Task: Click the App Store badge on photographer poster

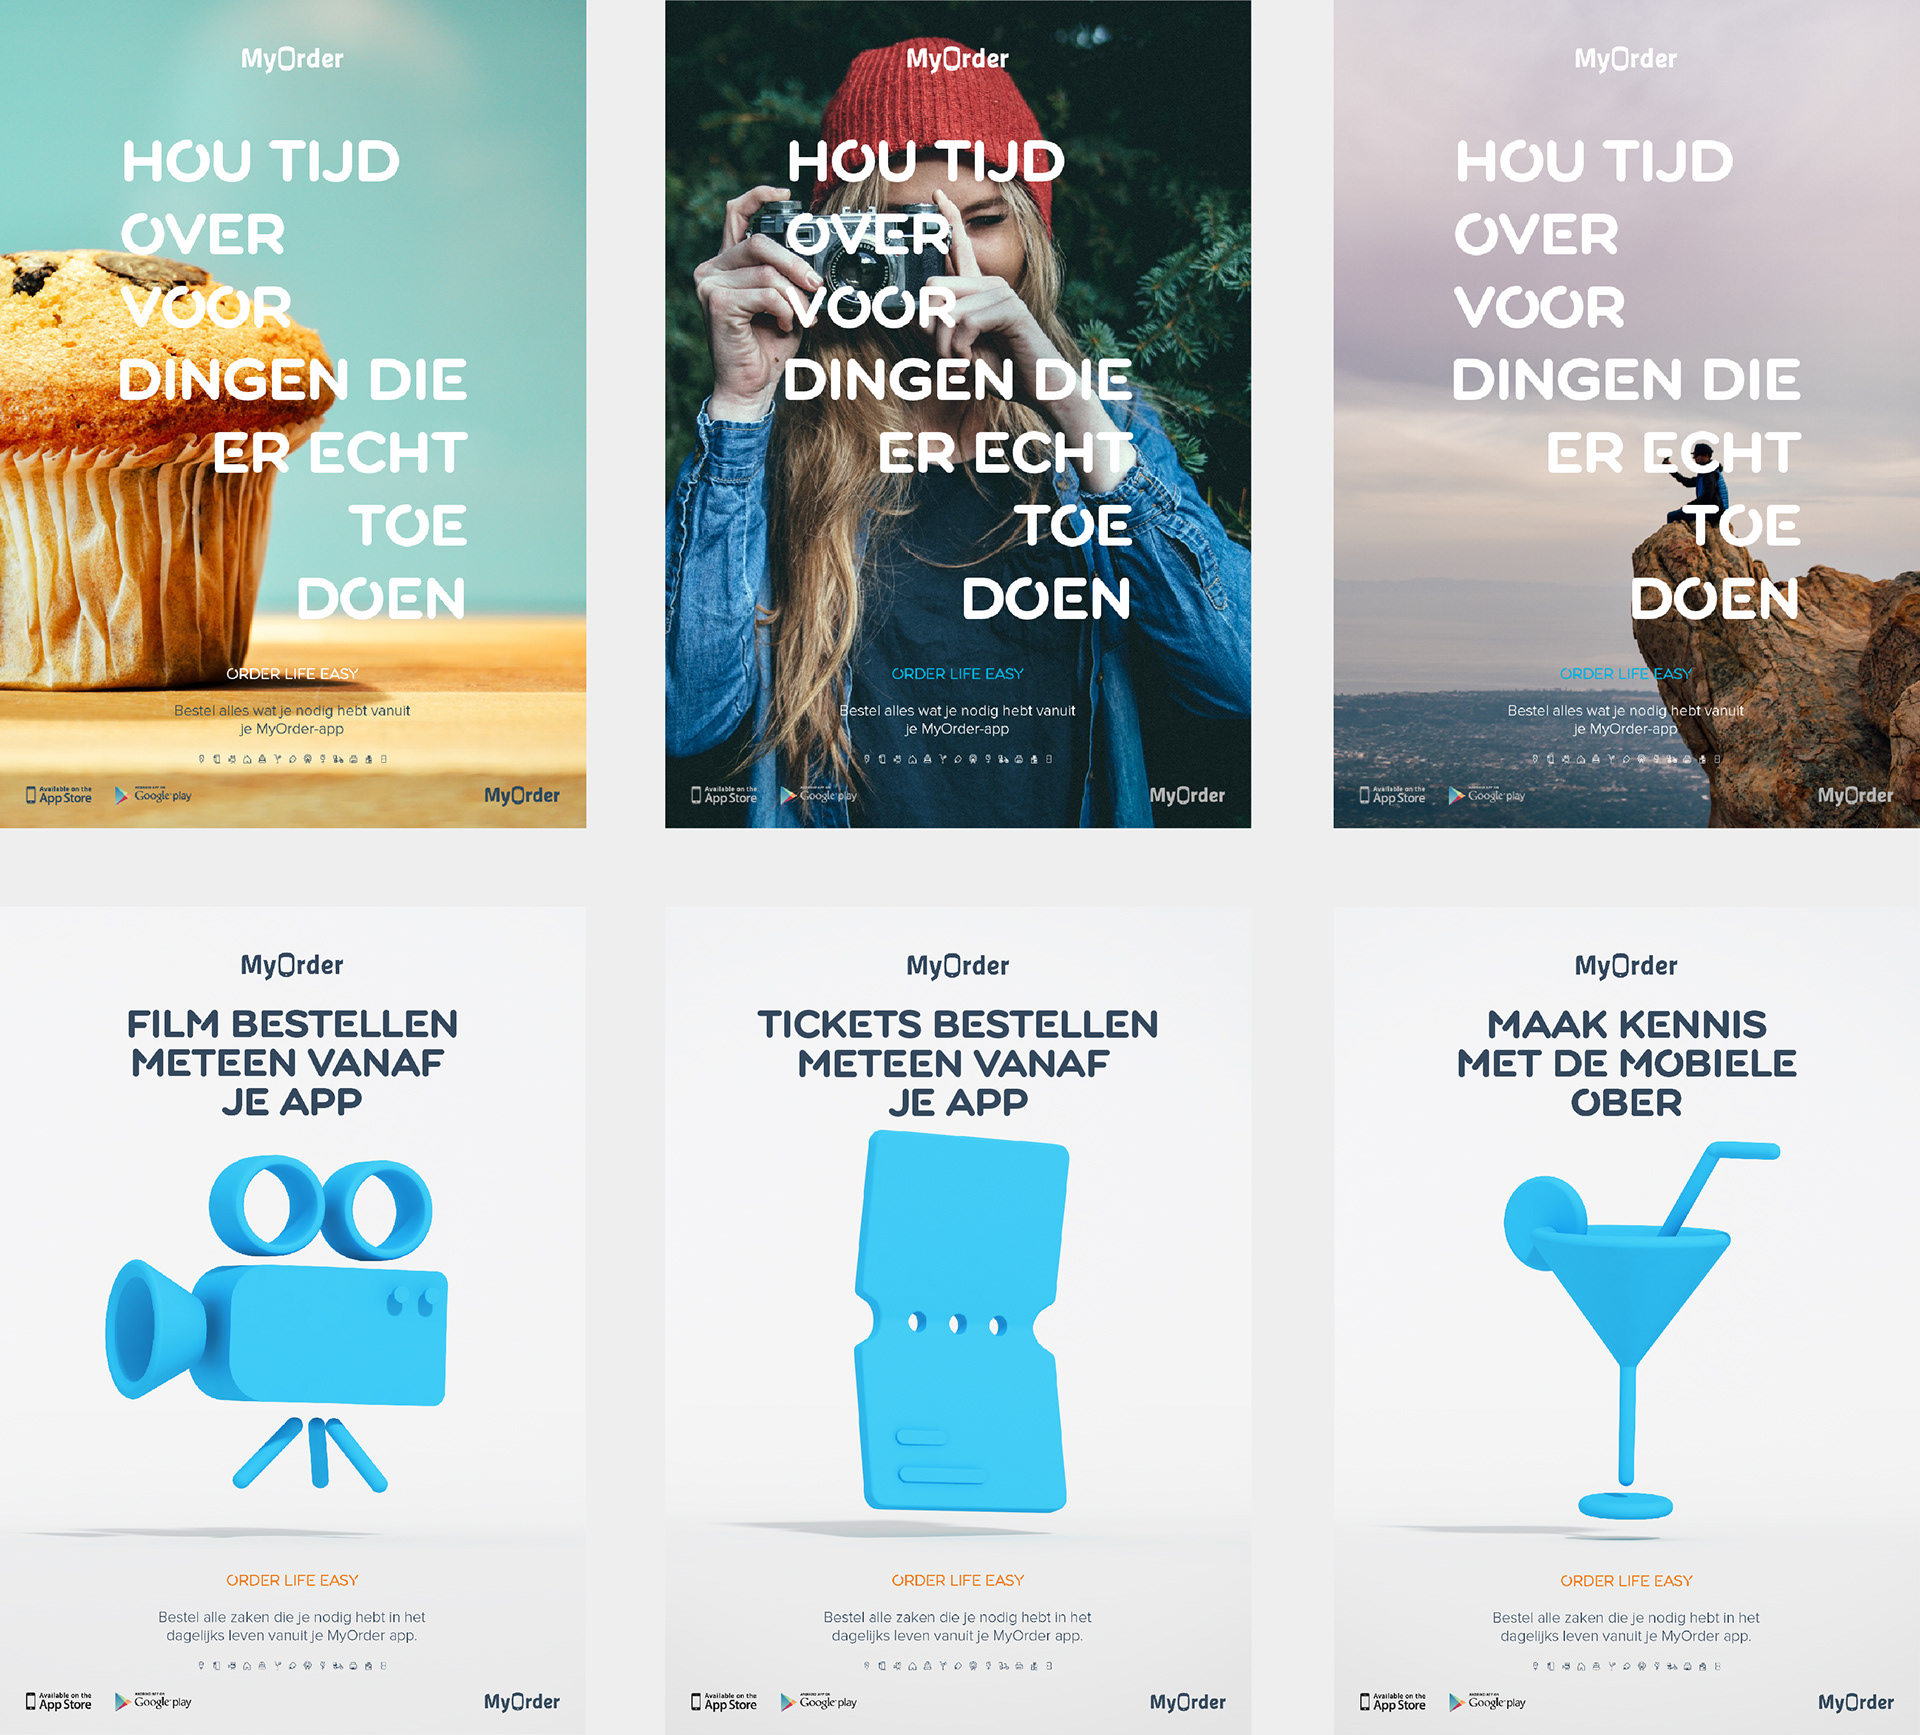Action: (725, 795)
